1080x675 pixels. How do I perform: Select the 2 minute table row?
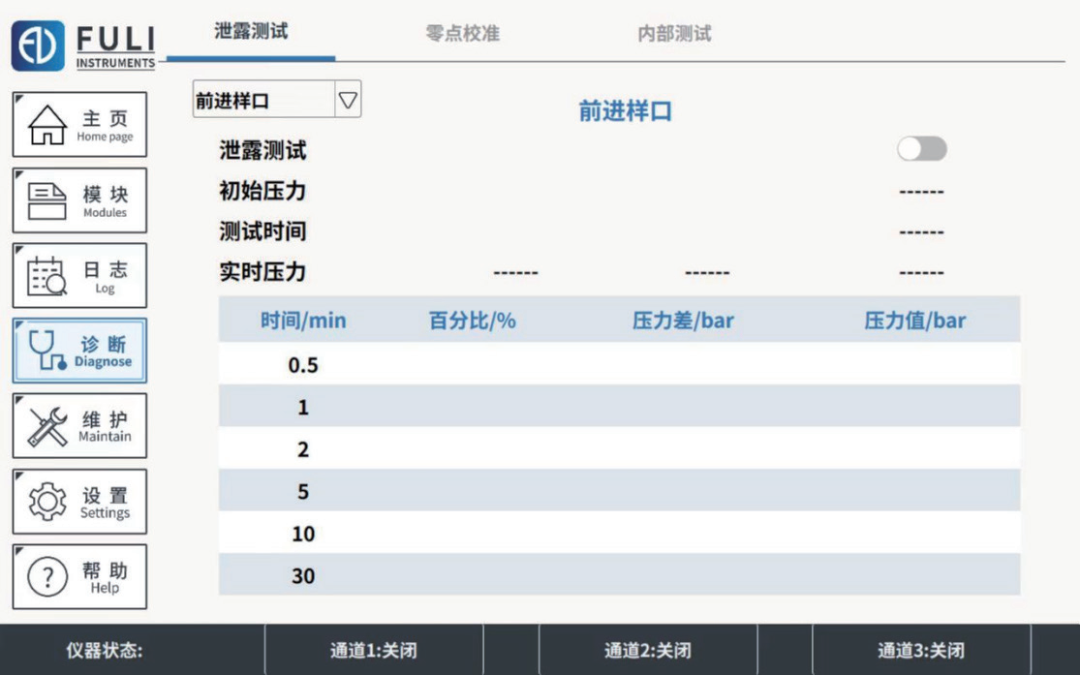(x=619, y=448)
